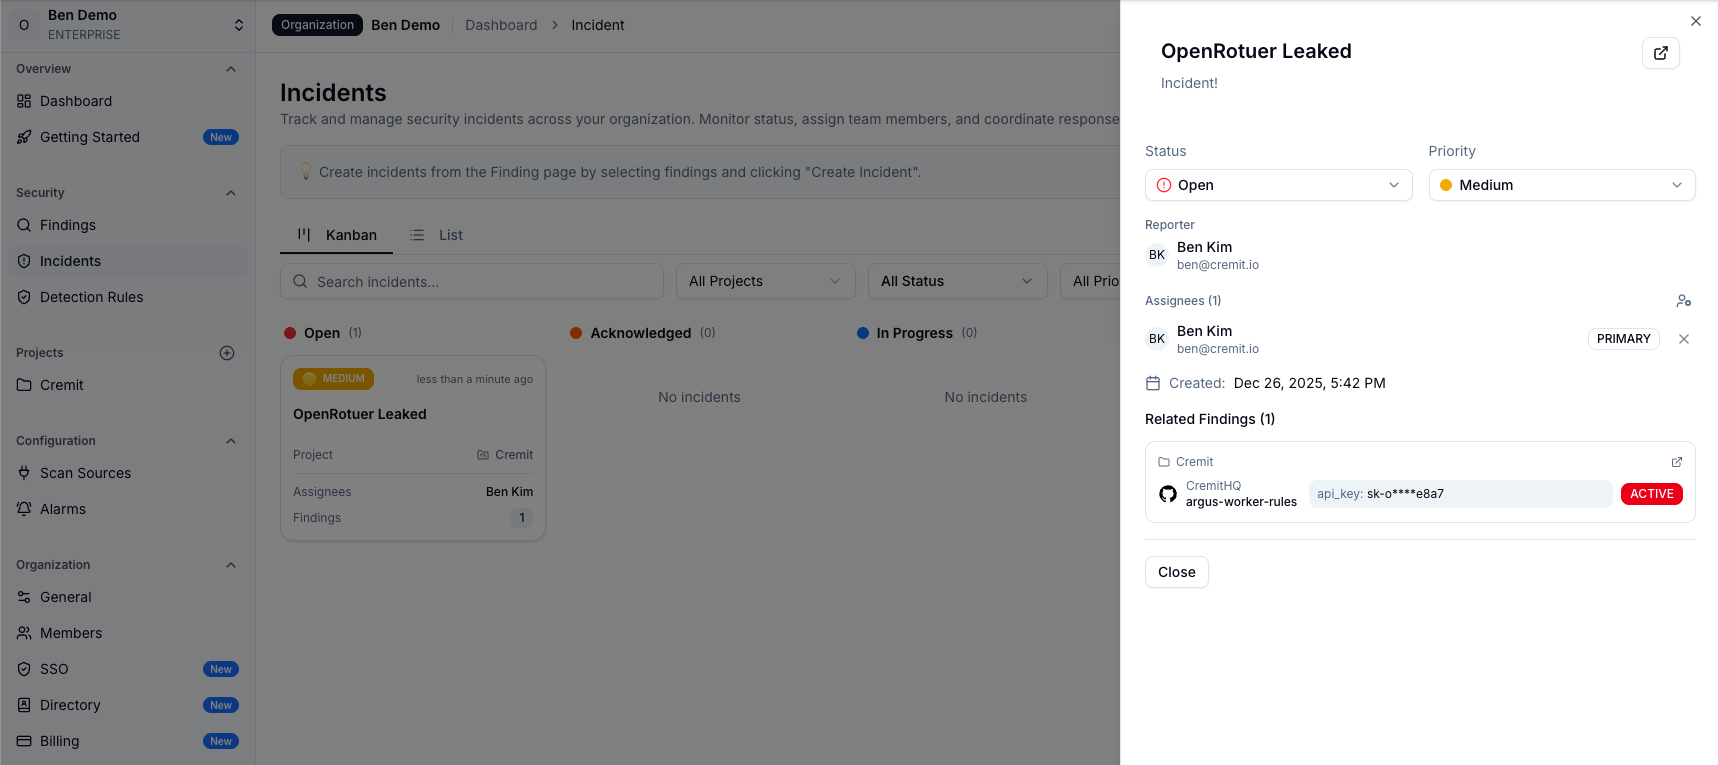The width and height of the screenshot is (1718, 765).
Task: Click the Close button in panel
Action: coord(1176,572)
